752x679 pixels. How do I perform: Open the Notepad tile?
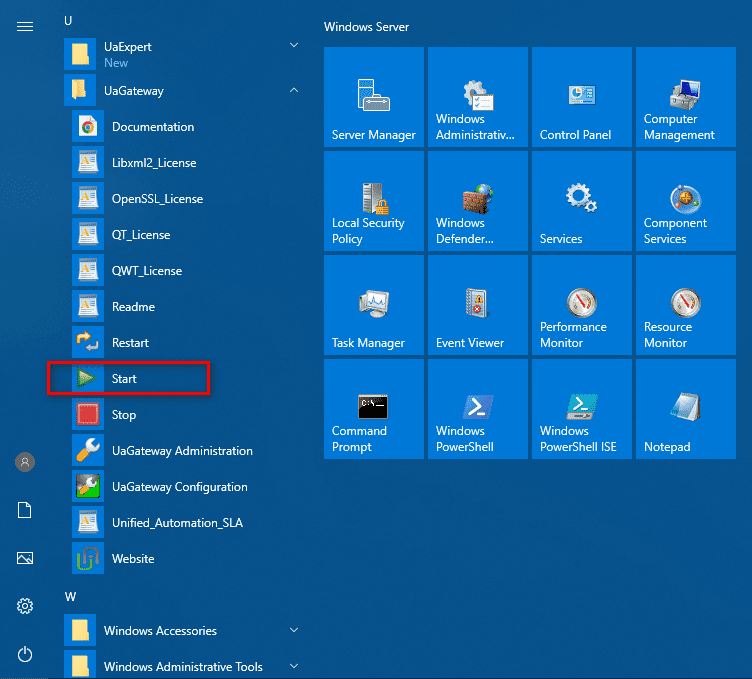pos(686,409)
